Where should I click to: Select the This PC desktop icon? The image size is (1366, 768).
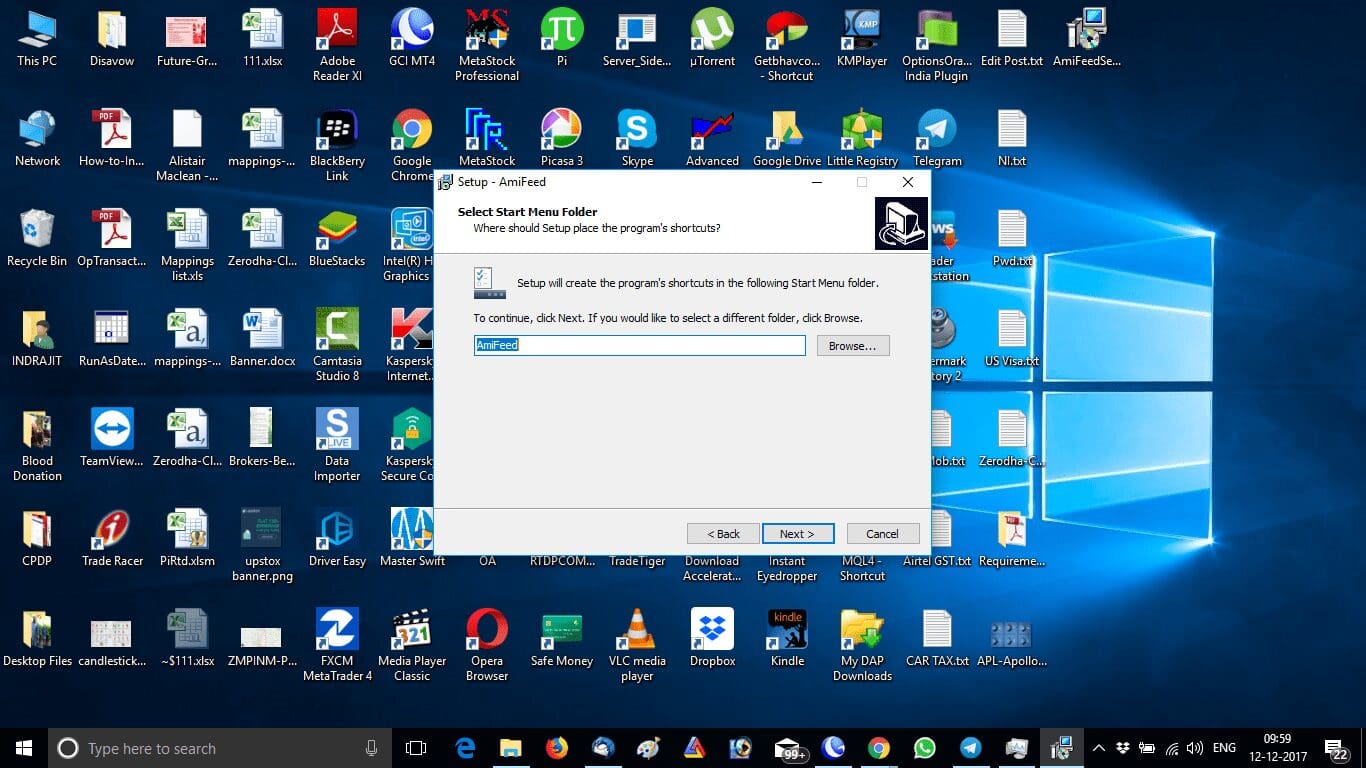(37, 37)
